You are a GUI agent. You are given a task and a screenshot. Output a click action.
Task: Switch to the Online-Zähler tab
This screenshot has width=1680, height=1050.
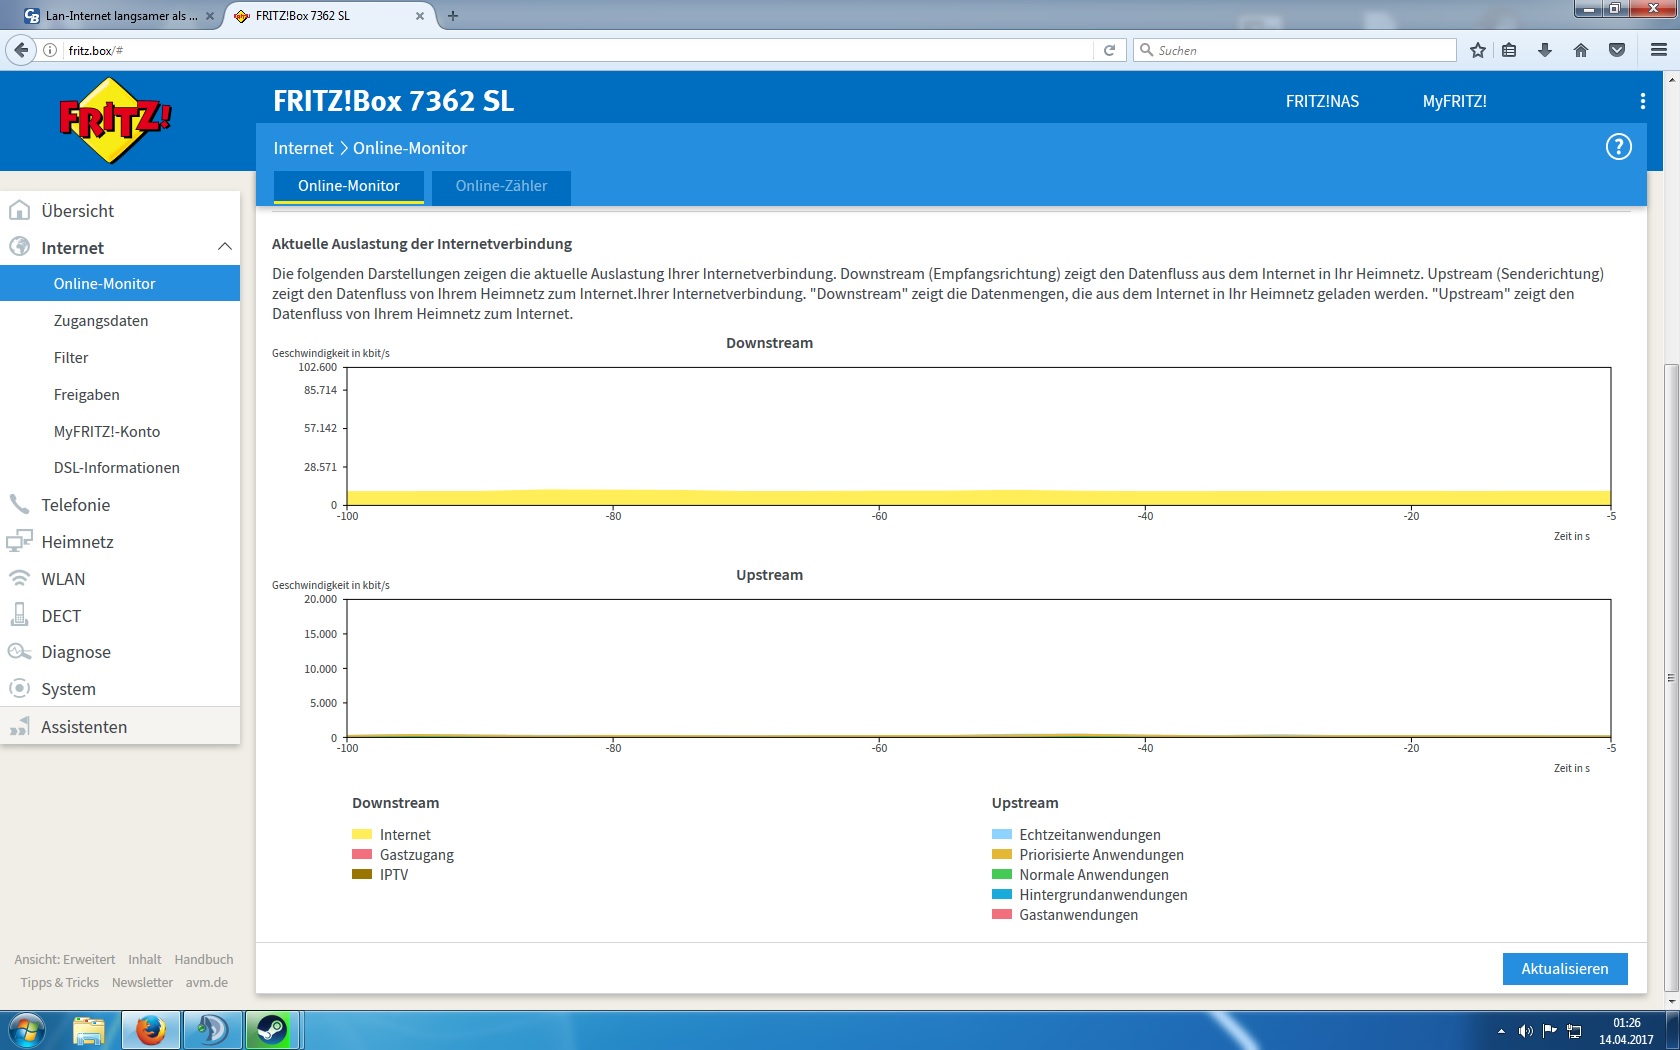[501, 187]
